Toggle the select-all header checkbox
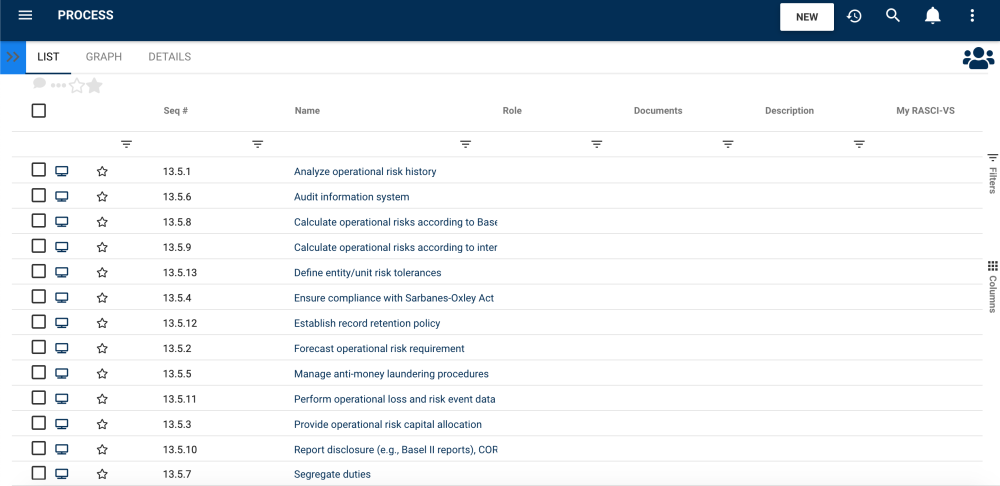The width and height of the screenshot is (1000, 486). (39, 110)
